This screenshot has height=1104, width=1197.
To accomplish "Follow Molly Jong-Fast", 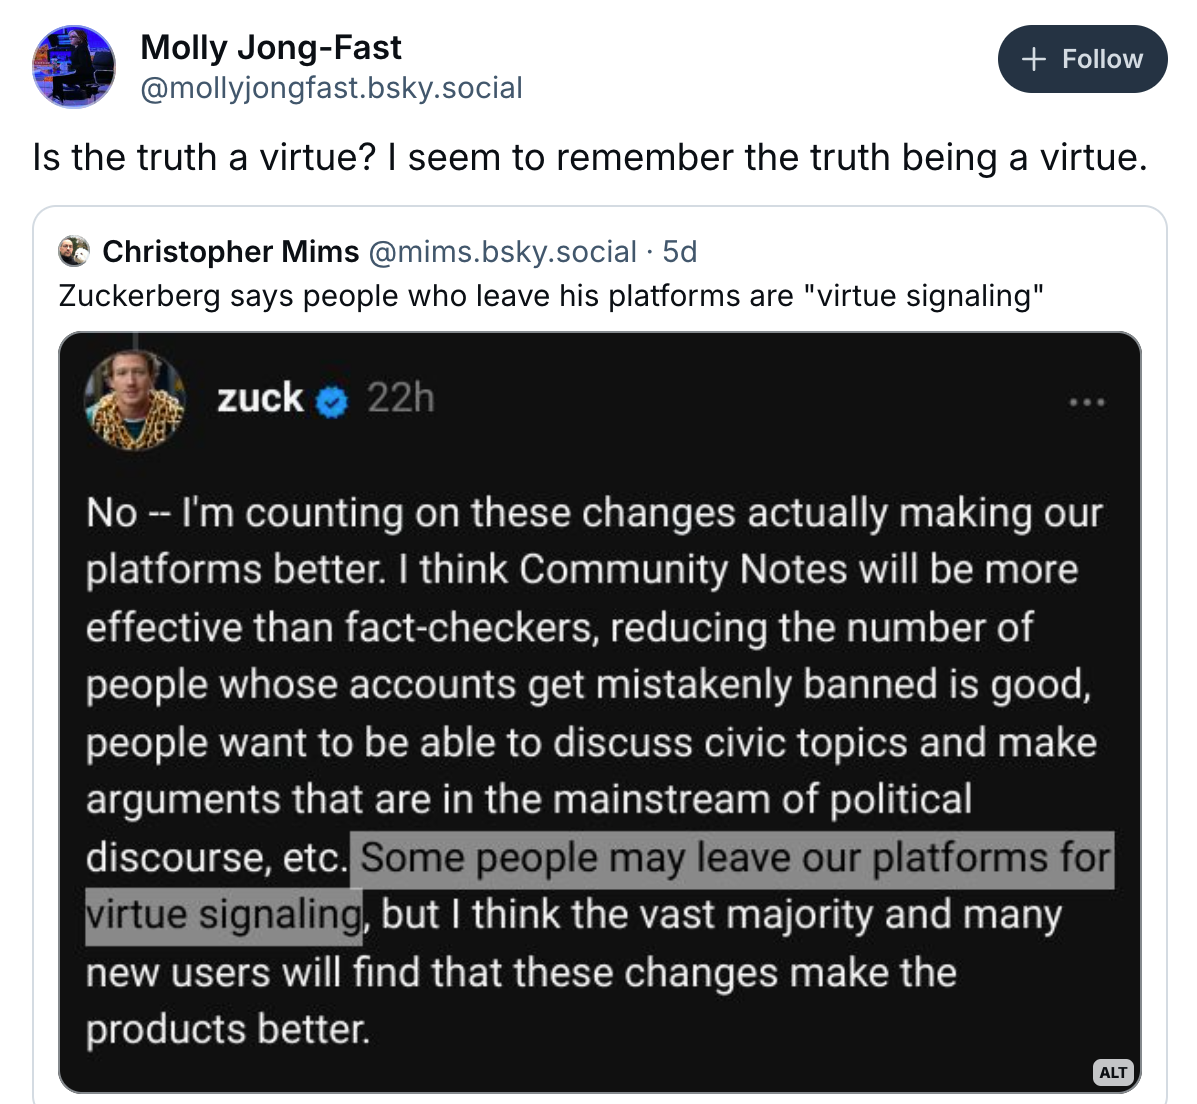I will click(x=1082, y=59).
